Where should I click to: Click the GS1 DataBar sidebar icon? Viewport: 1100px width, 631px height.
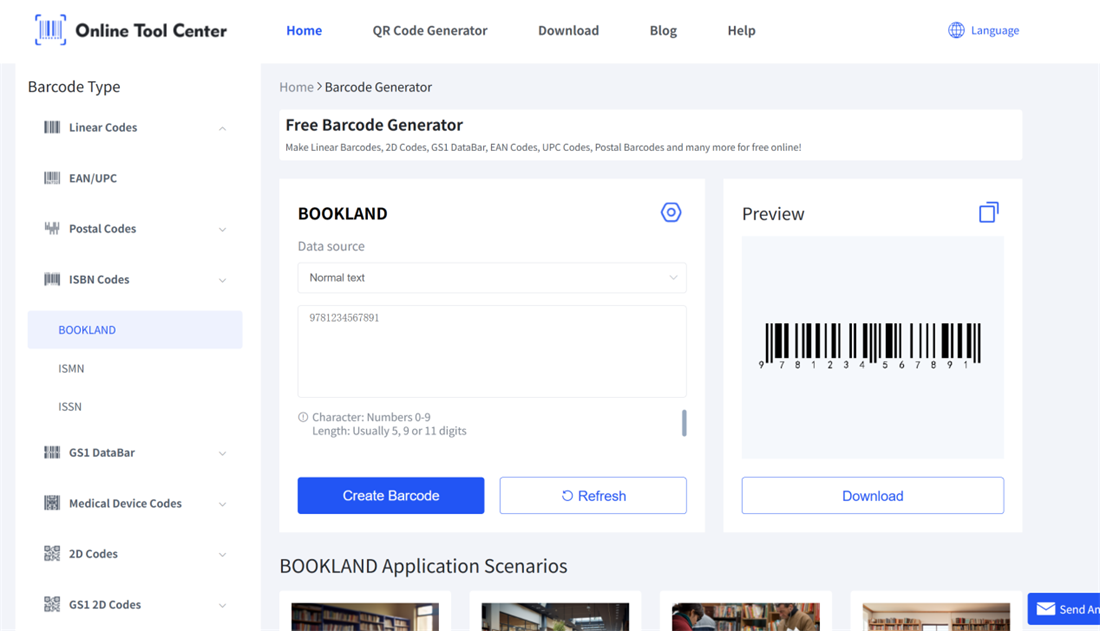(52, 452)
